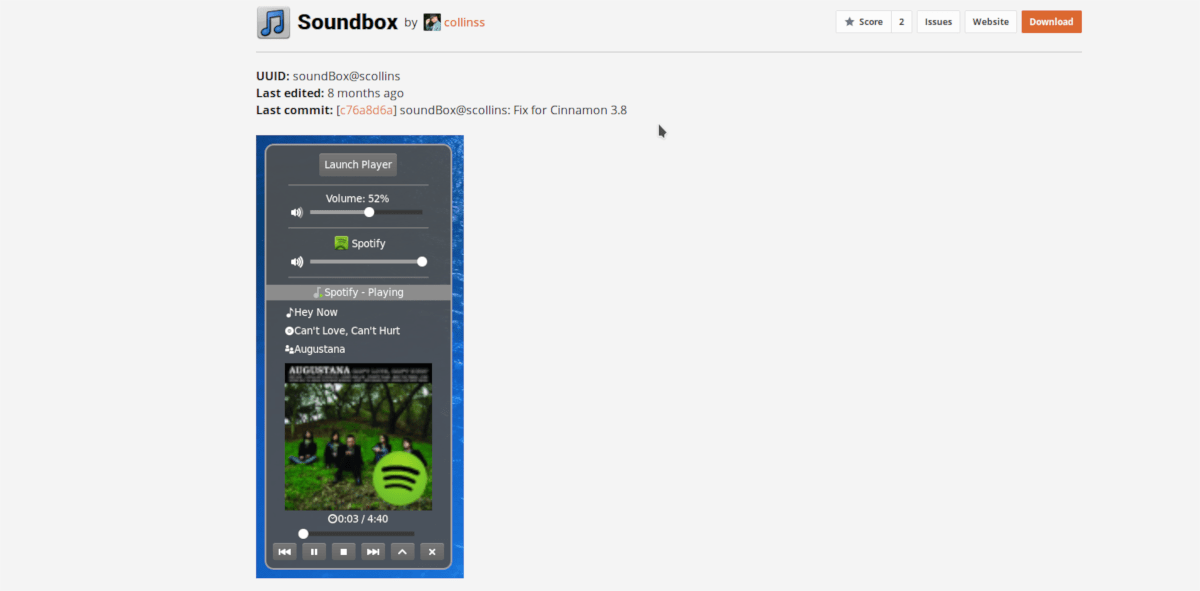
Task: Pause playback with the pause button
Action: click(x=314, y=551)
